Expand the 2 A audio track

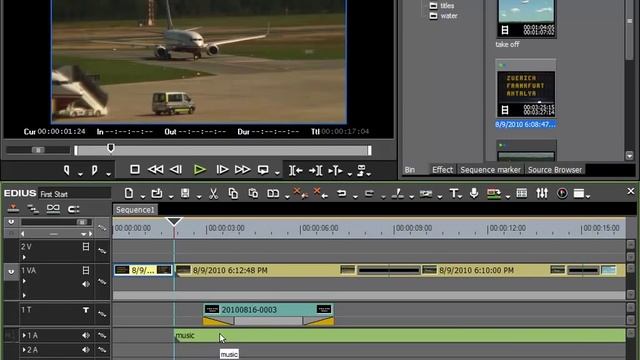24,350
